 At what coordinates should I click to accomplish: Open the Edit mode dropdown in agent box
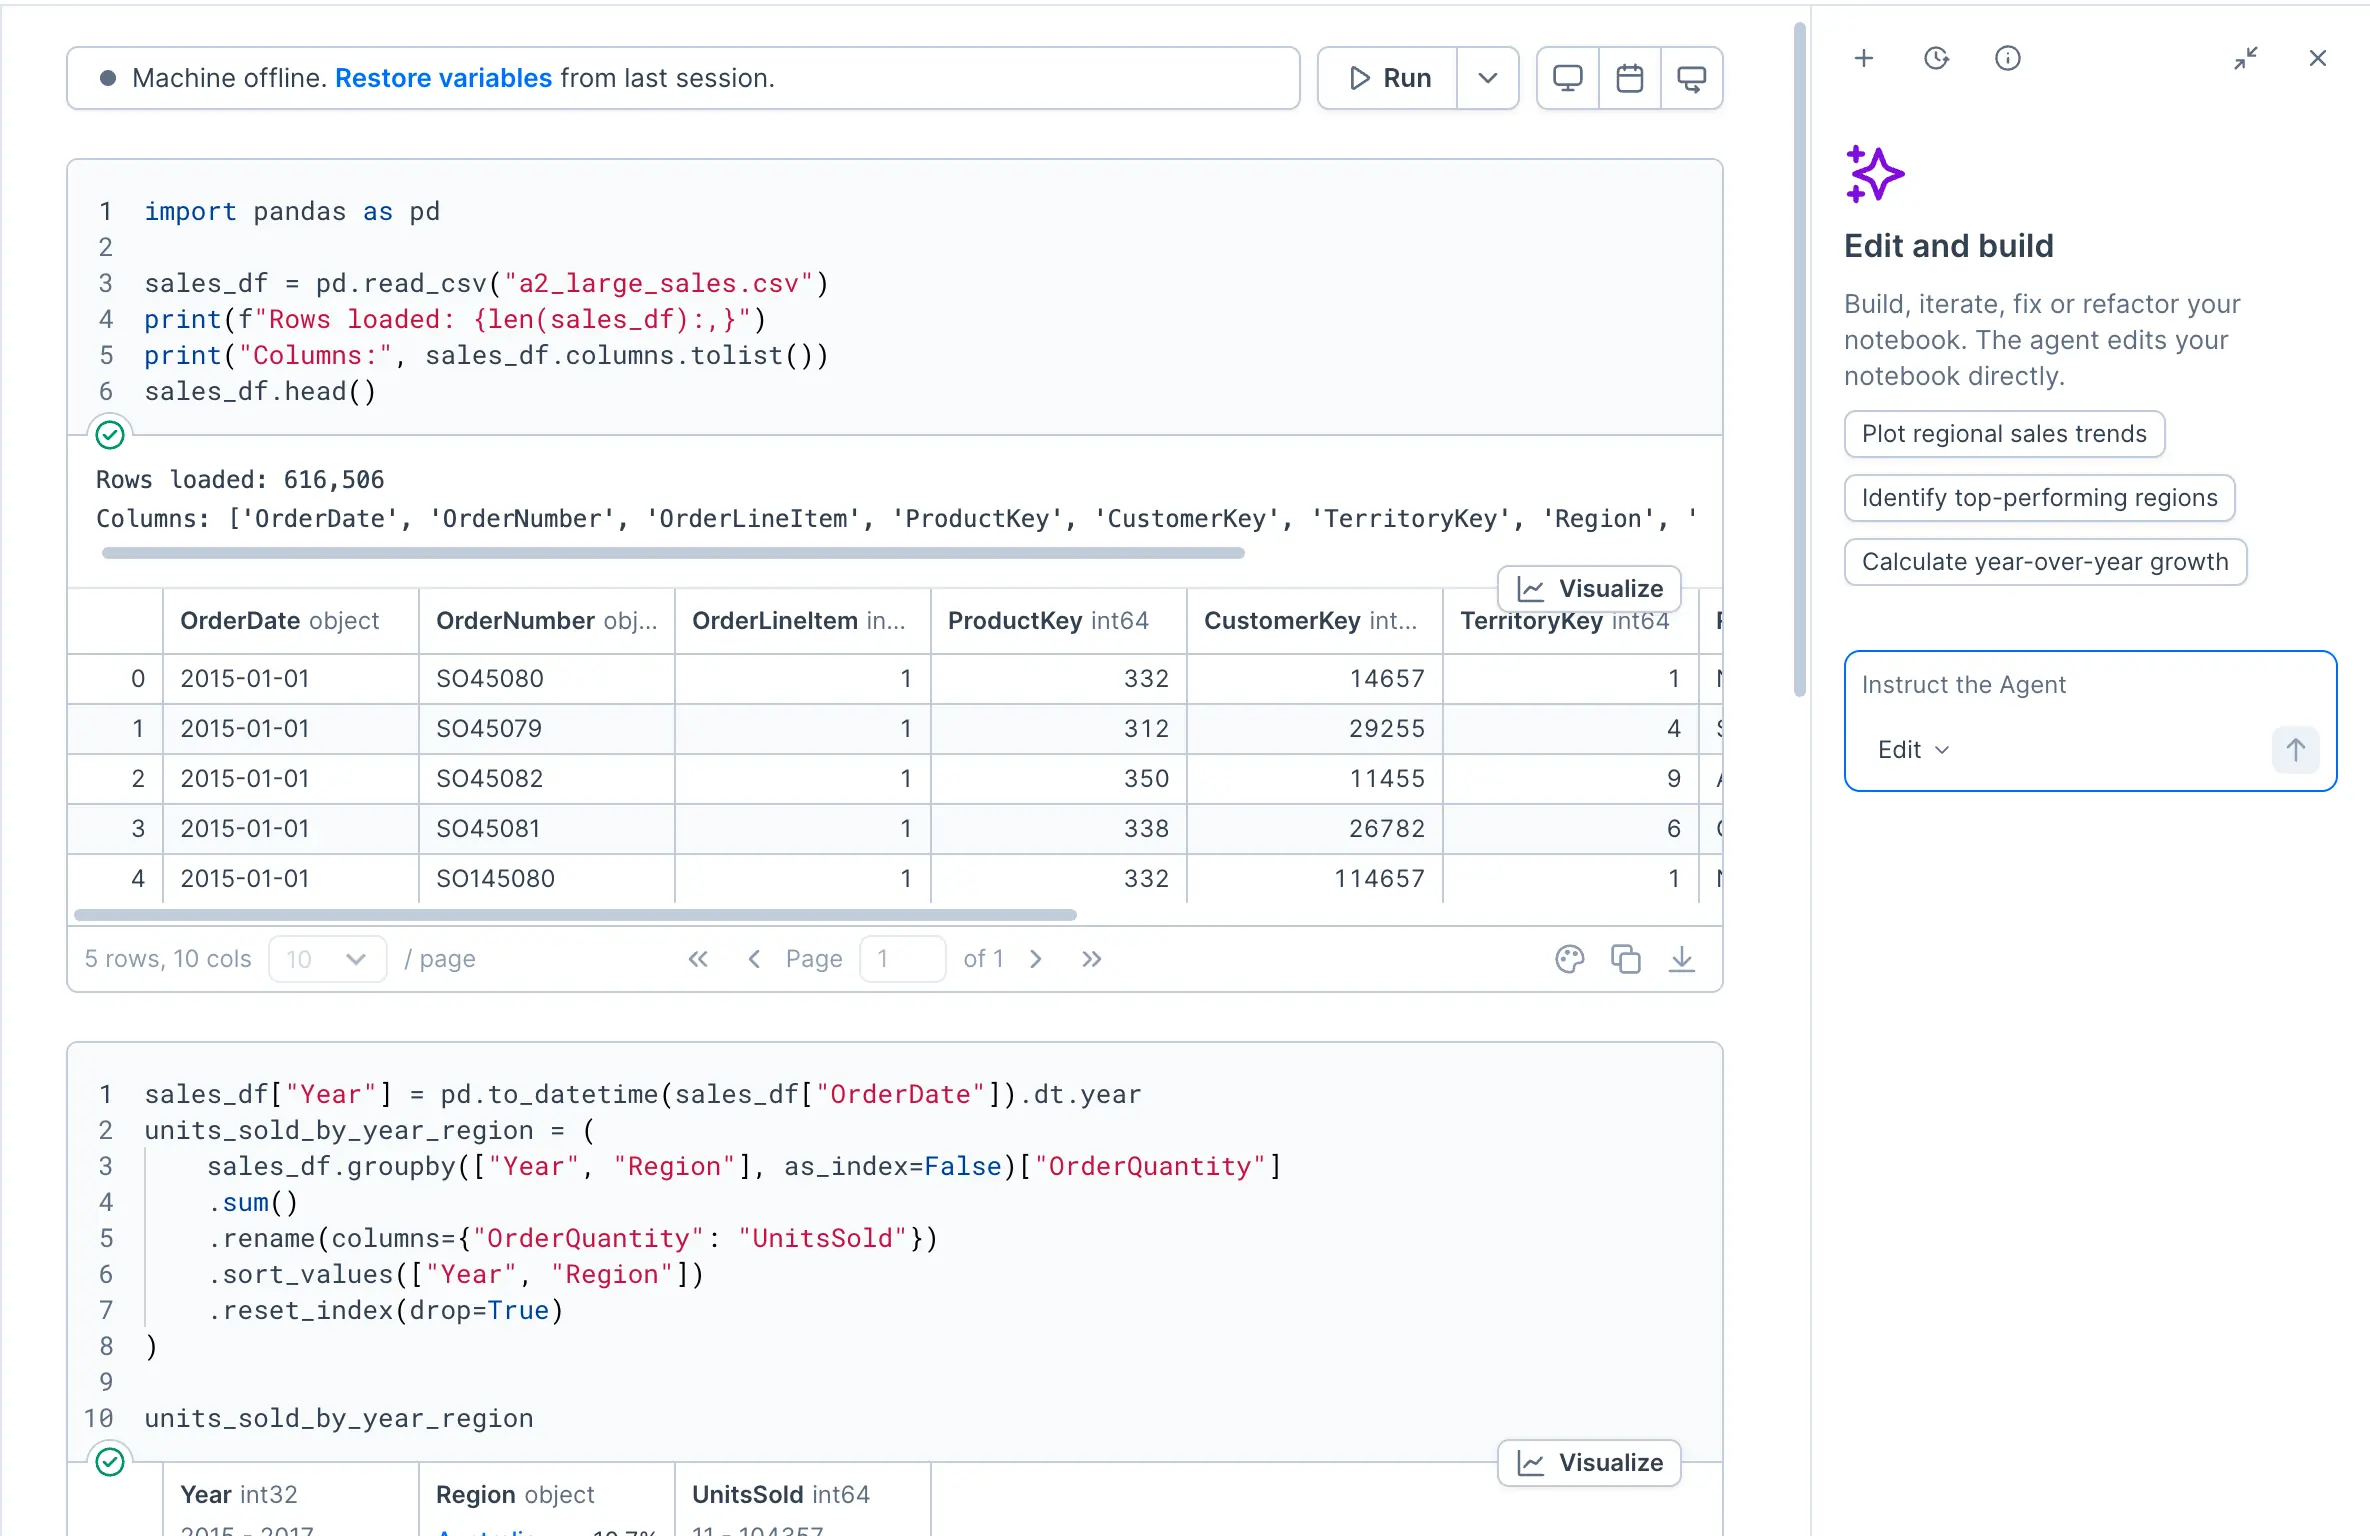(x=1913, y=750)
